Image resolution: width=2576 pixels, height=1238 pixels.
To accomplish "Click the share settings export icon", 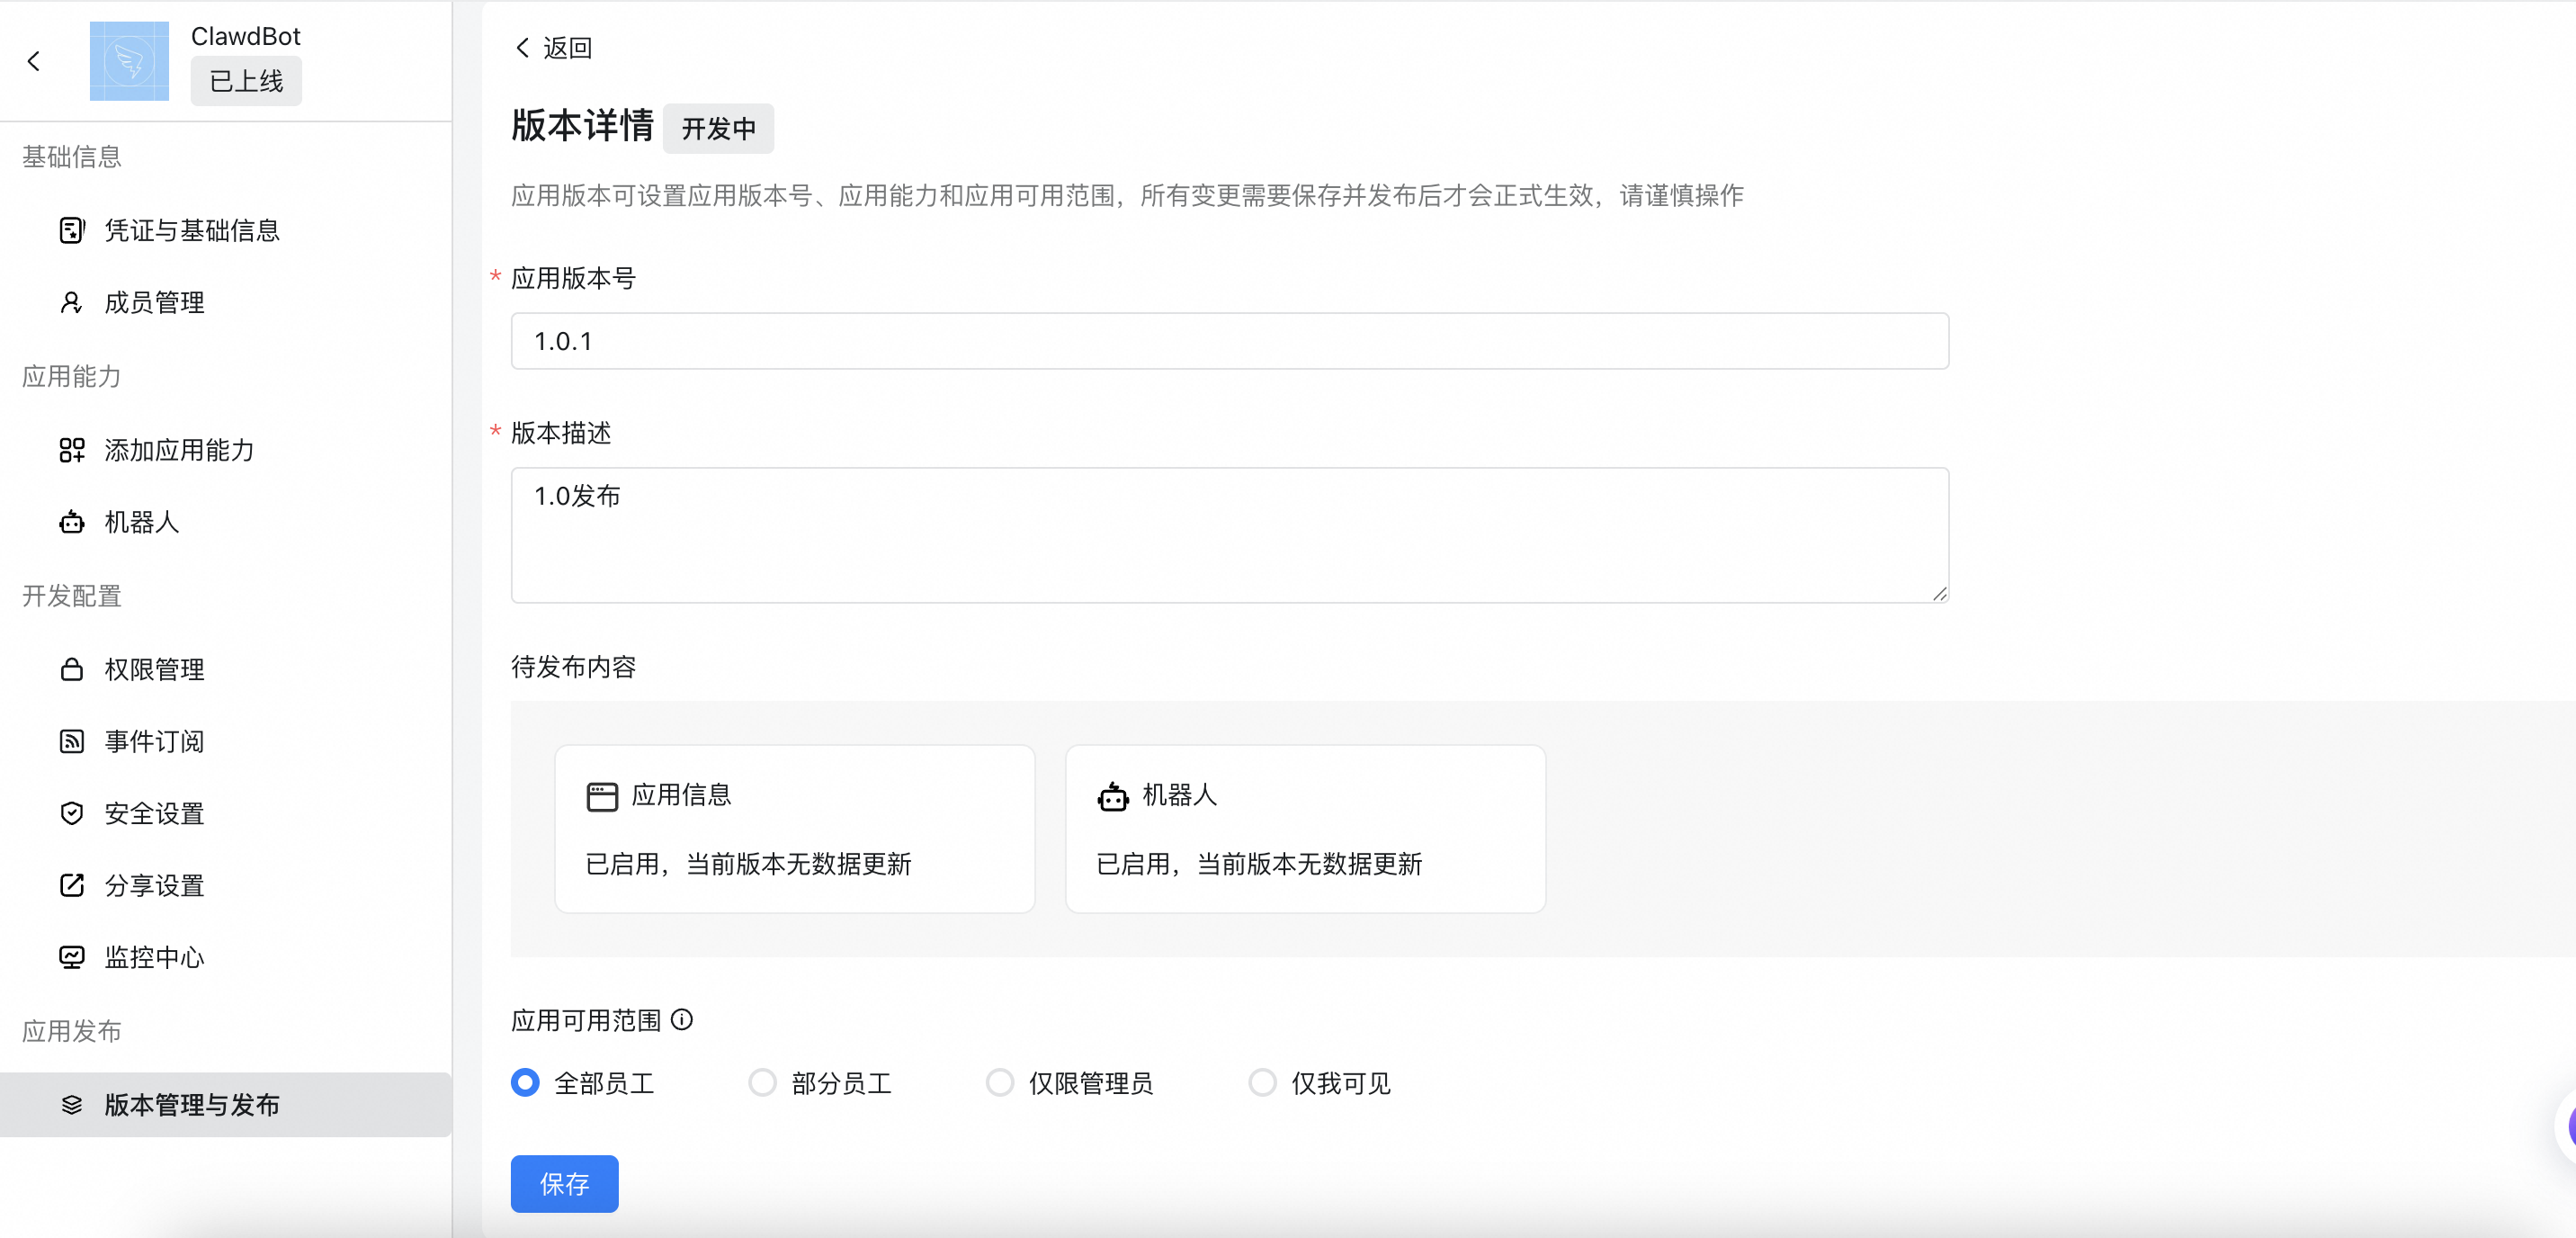I will 71,885.
